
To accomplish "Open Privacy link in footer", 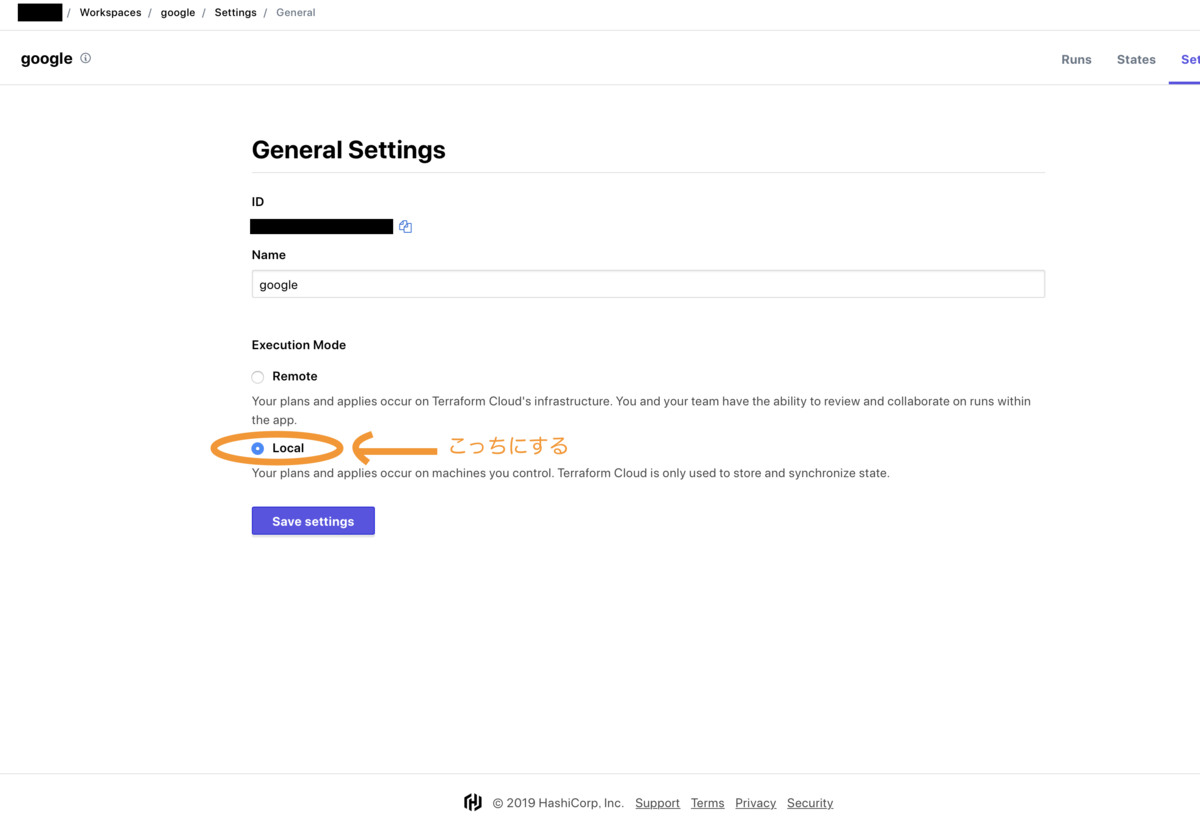I will pyautogui.click(x=755, y=803).
